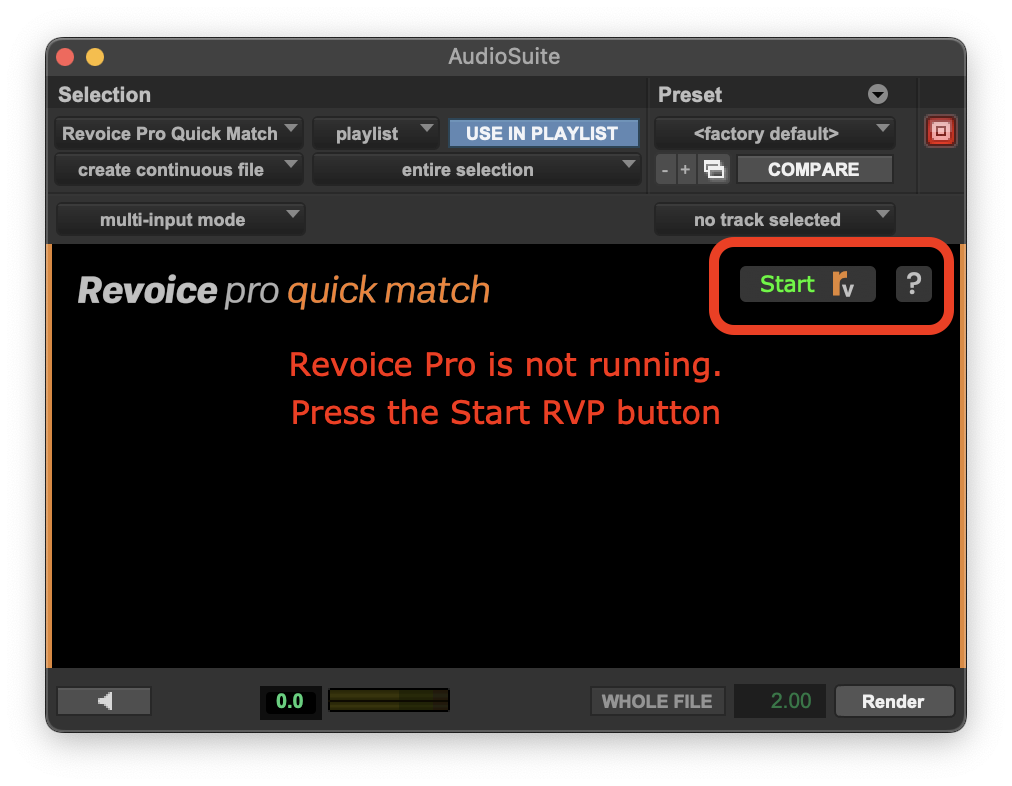Screen dimensions: 1012x786
Task: Open the factory default preset list
Action: point(774,133)
